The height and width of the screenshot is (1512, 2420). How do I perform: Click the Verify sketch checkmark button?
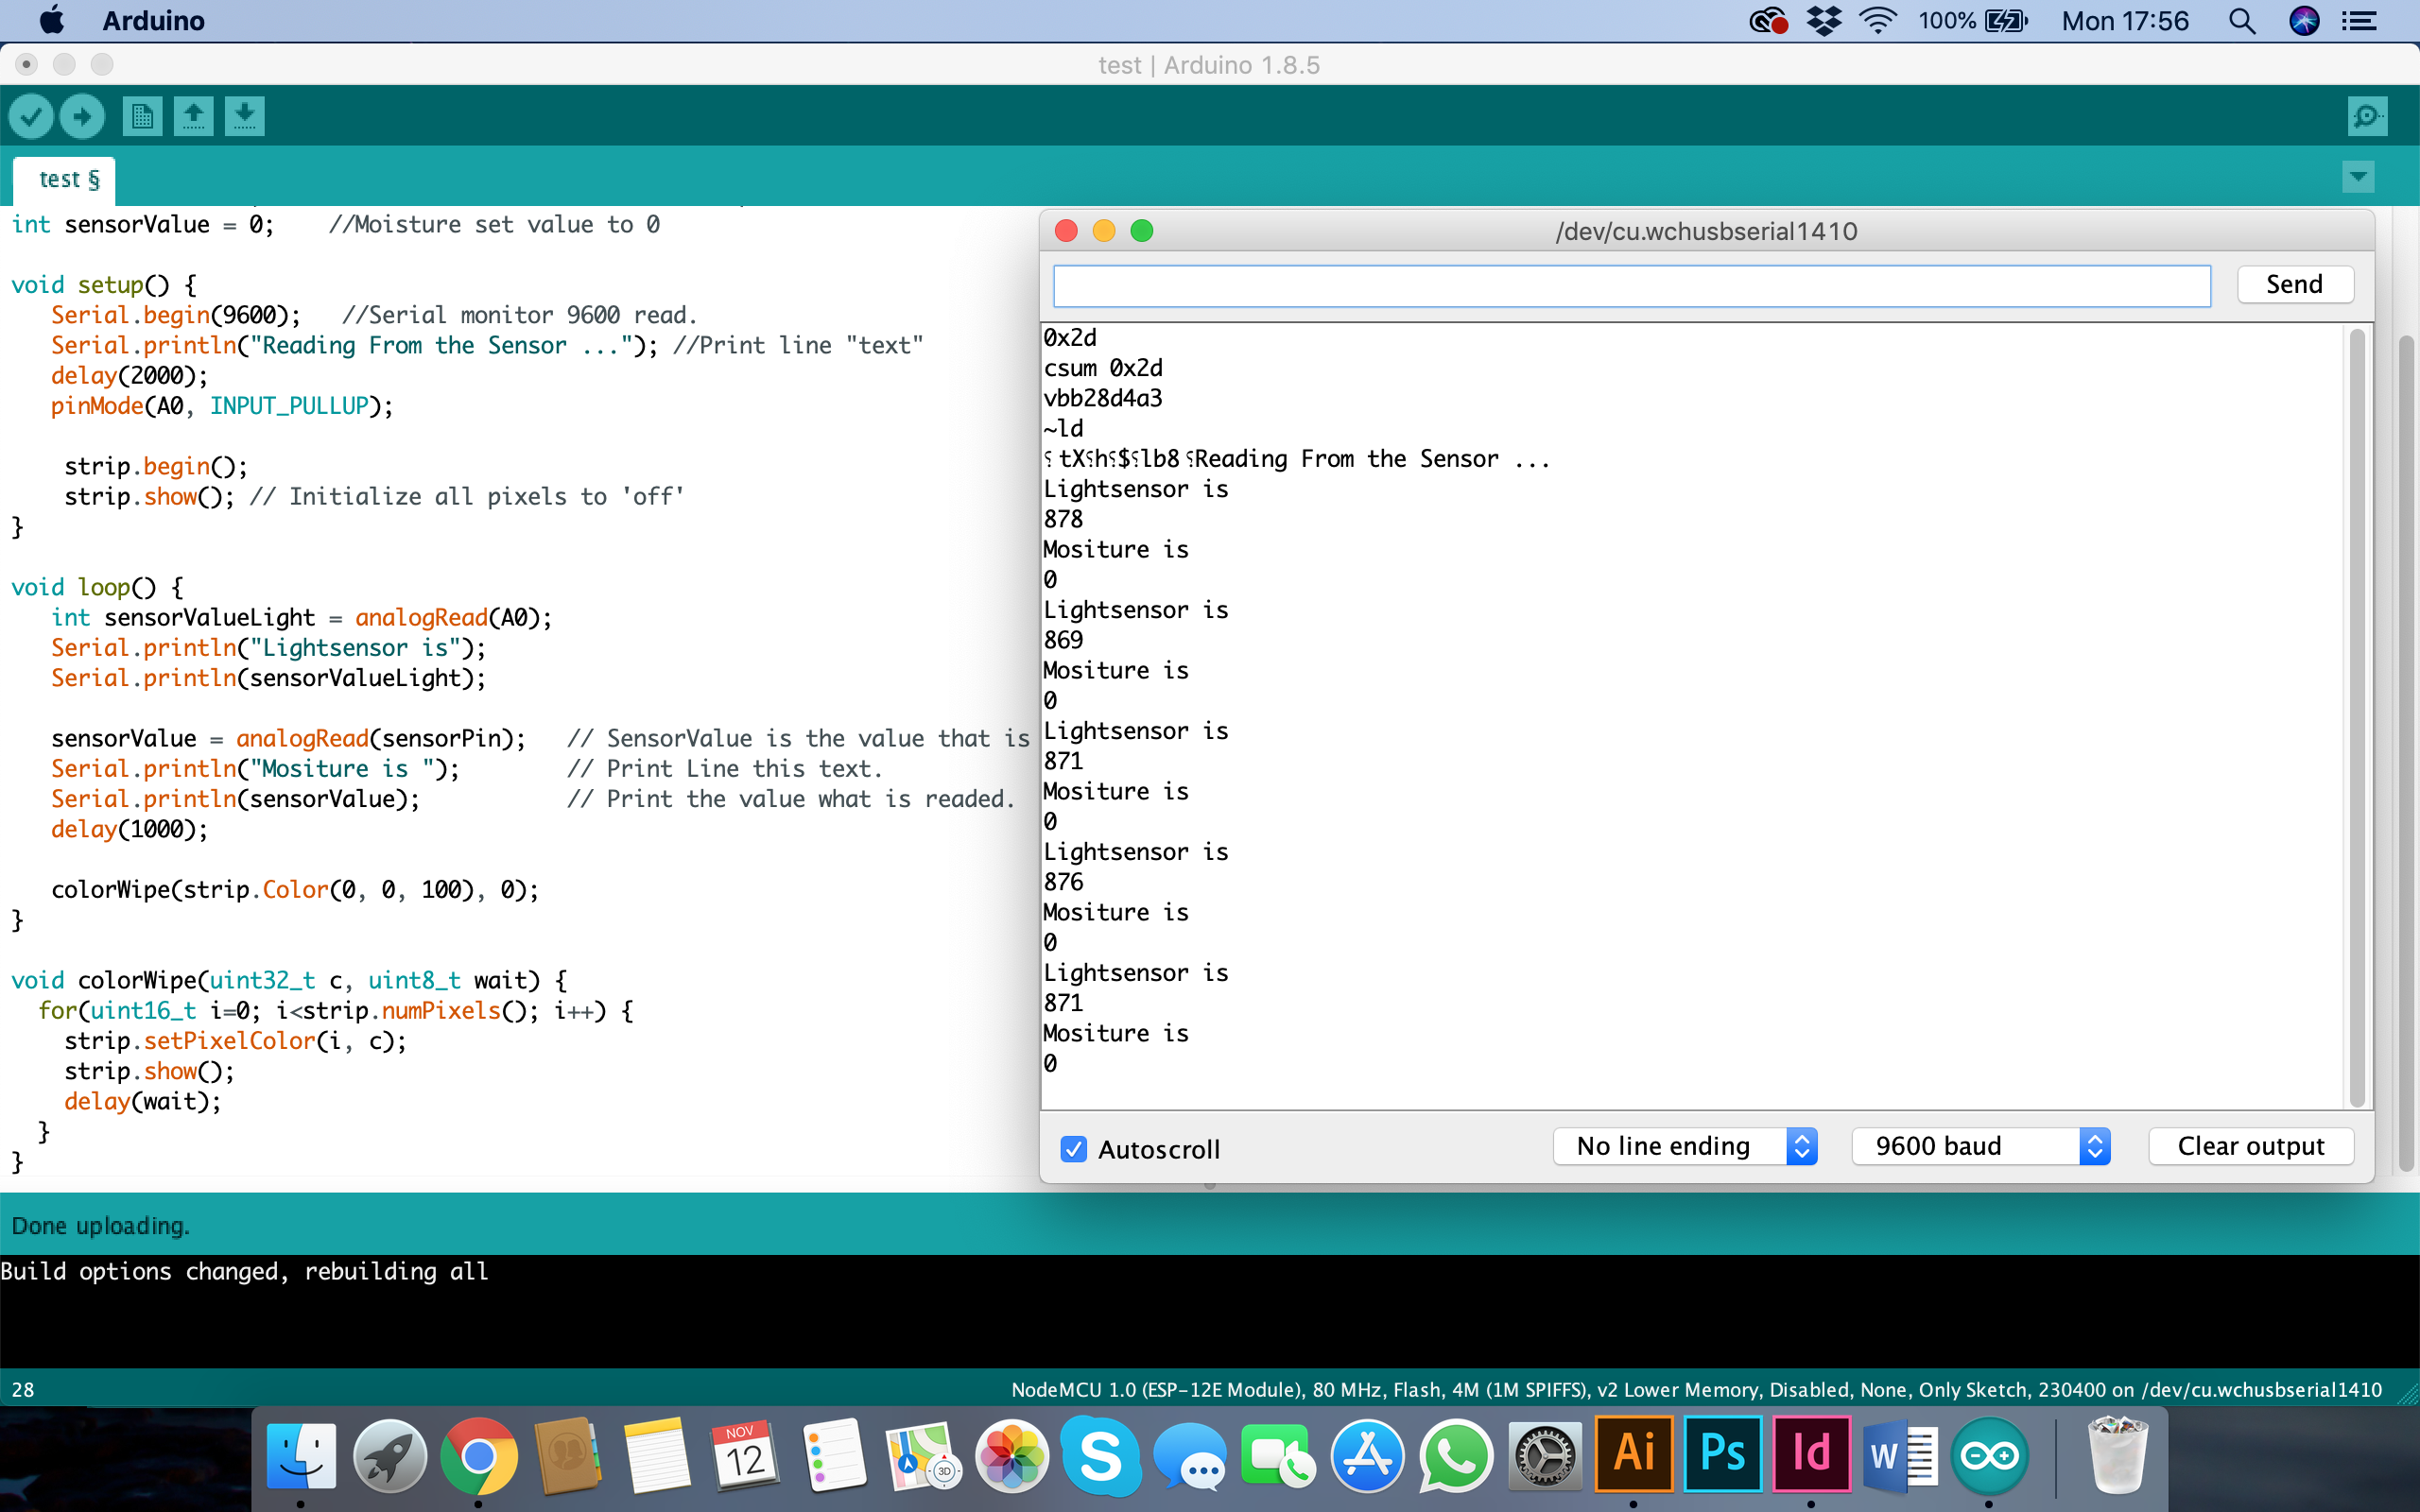coord(31,117)
